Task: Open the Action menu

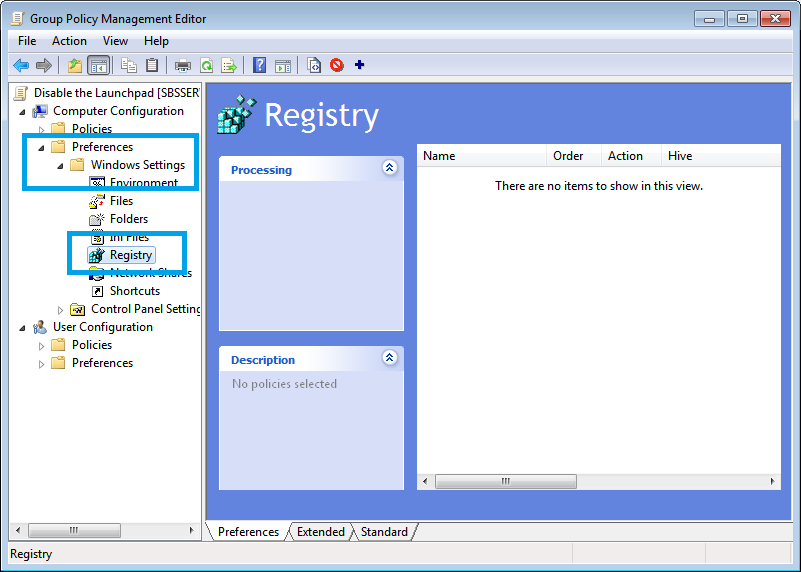Action: (69, 41)
